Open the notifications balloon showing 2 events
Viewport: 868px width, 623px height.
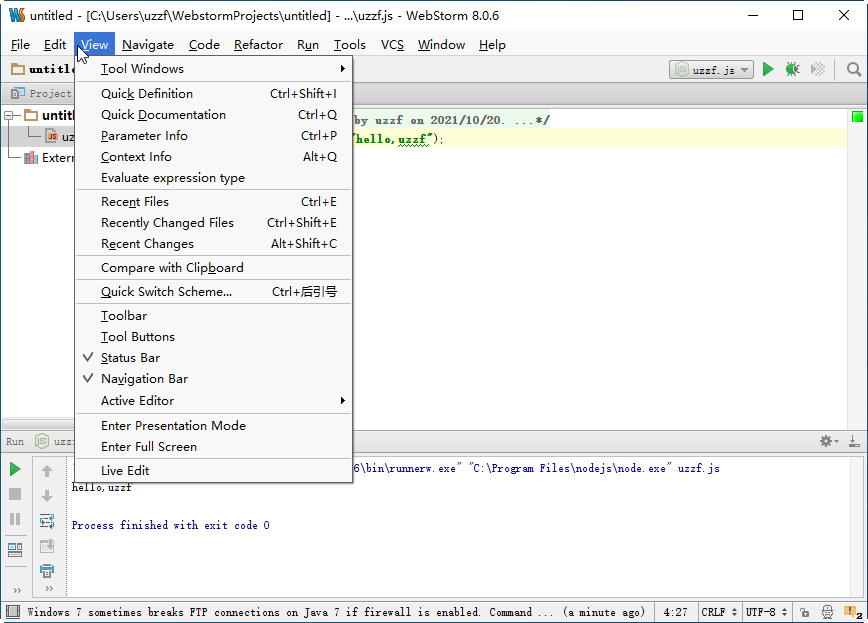(852, 612)
